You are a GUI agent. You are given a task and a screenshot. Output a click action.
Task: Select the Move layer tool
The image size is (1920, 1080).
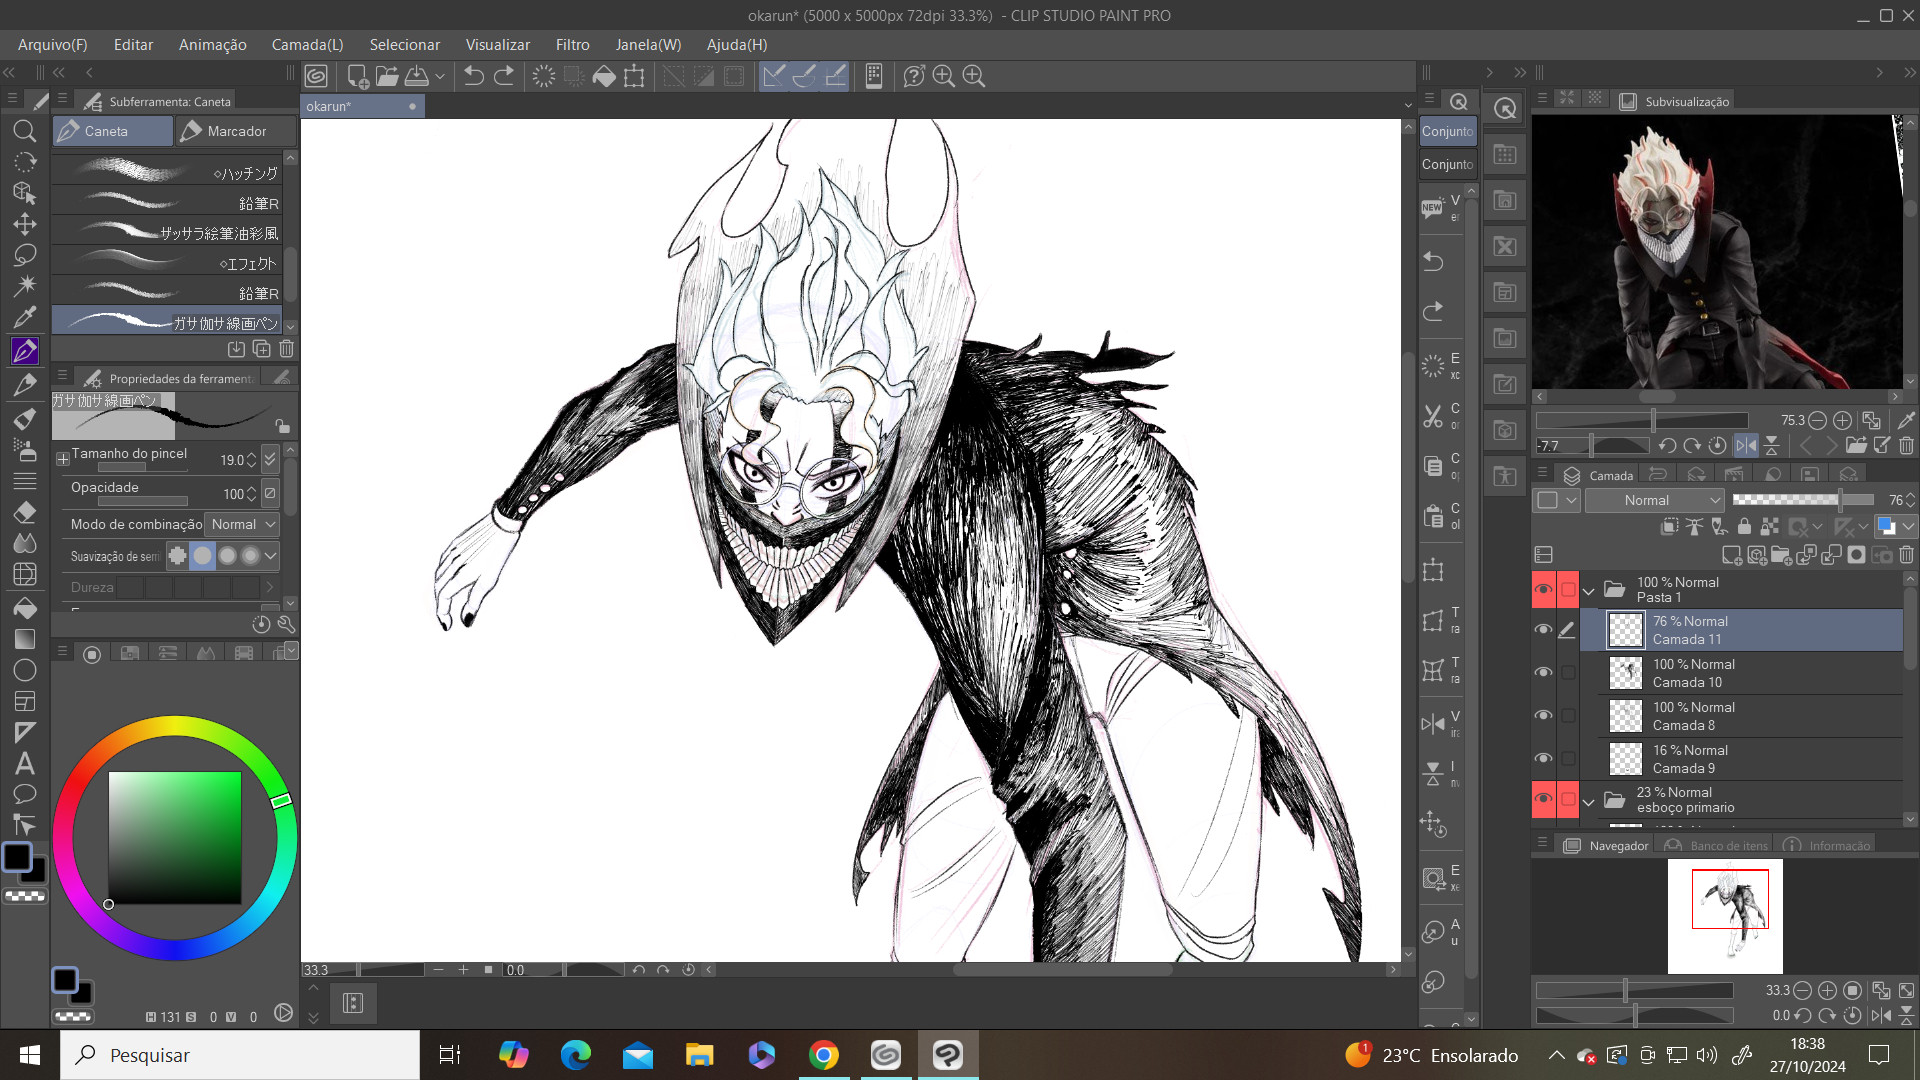[25, 224]
